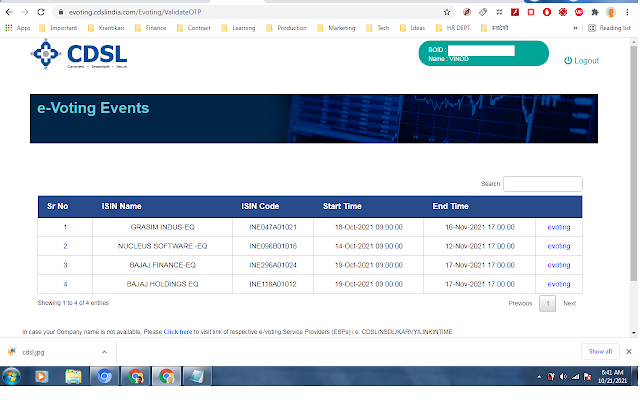Screen dimensions: 640x400
Task: Select the INE096B01018 ISIN code cell
Action: [x=273, y=246]
